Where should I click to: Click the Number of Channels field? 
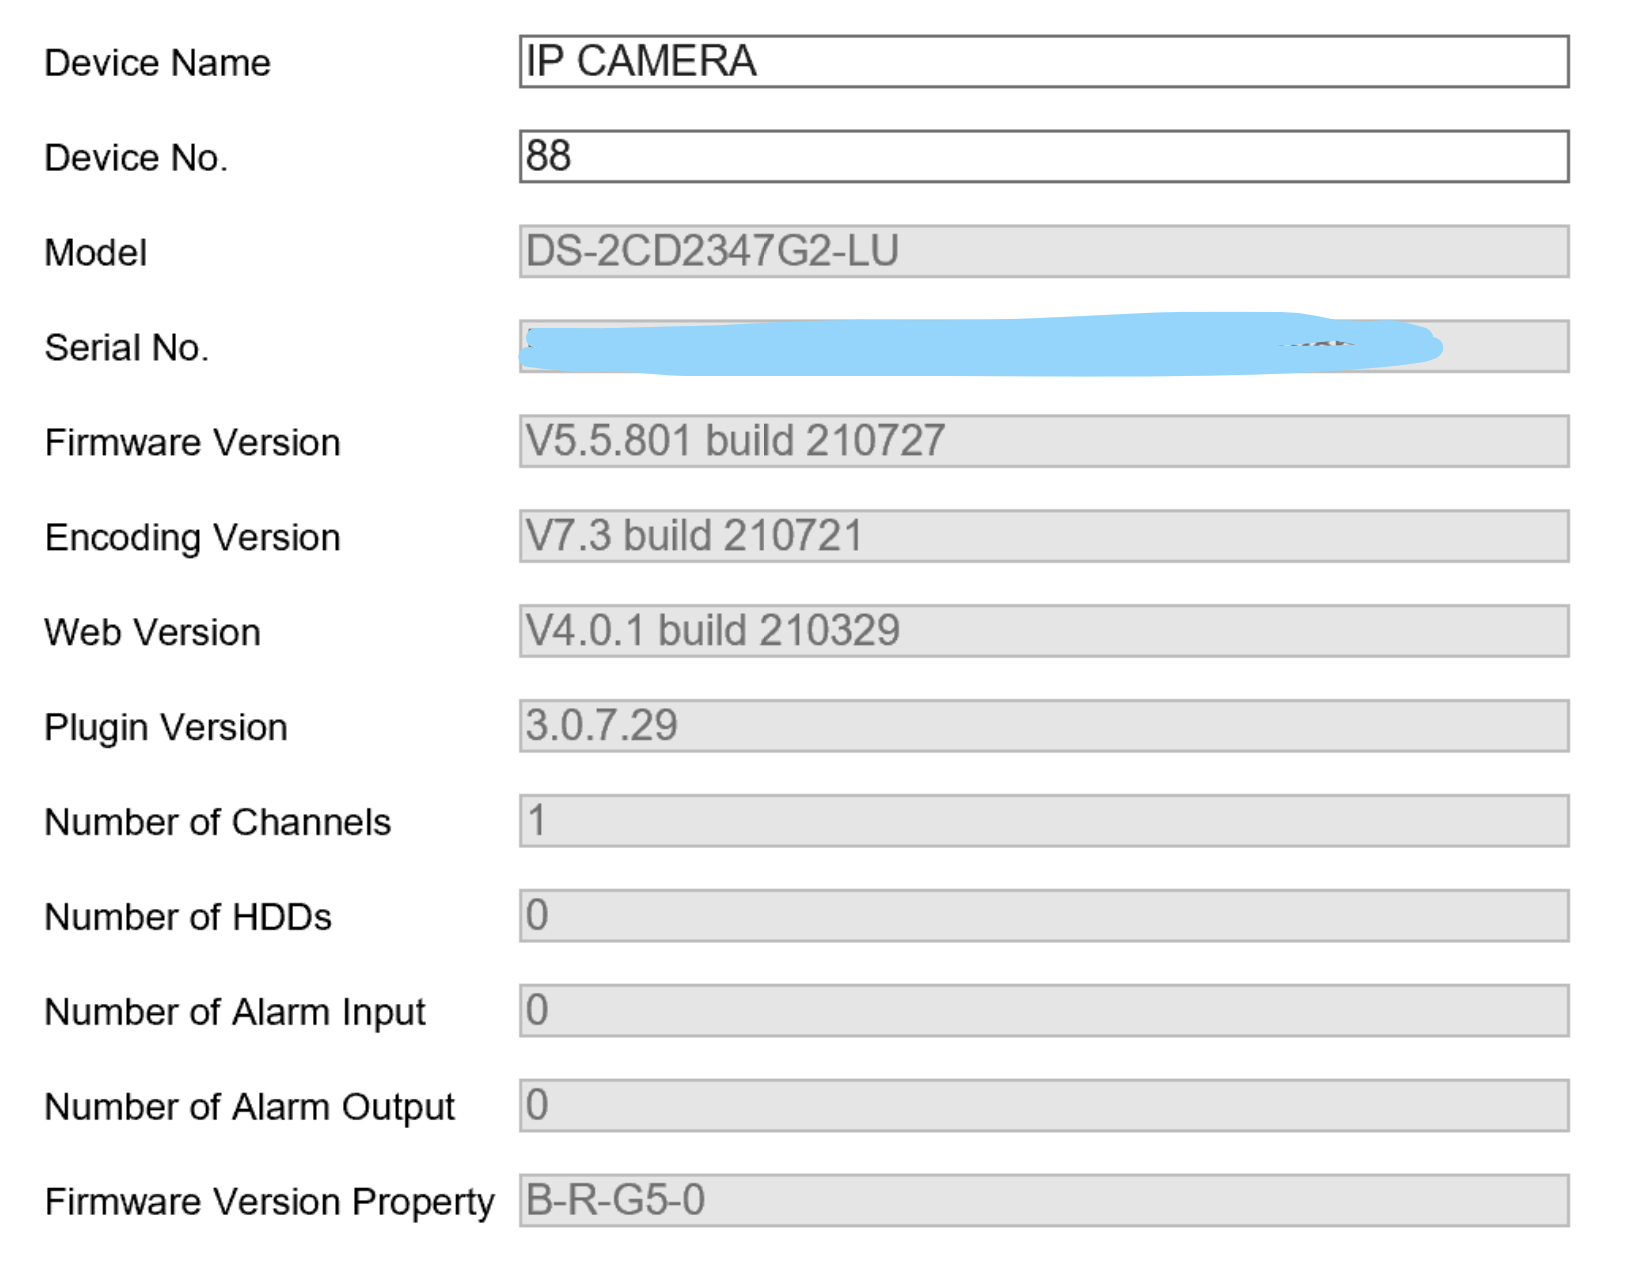coord(1043,822)
